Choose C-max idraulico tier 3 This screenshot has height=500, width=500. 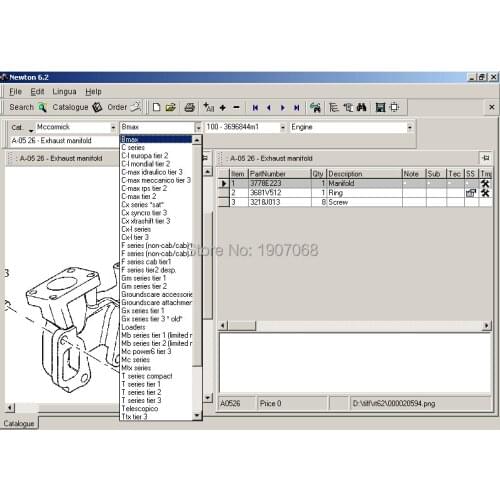pos(156,172)
